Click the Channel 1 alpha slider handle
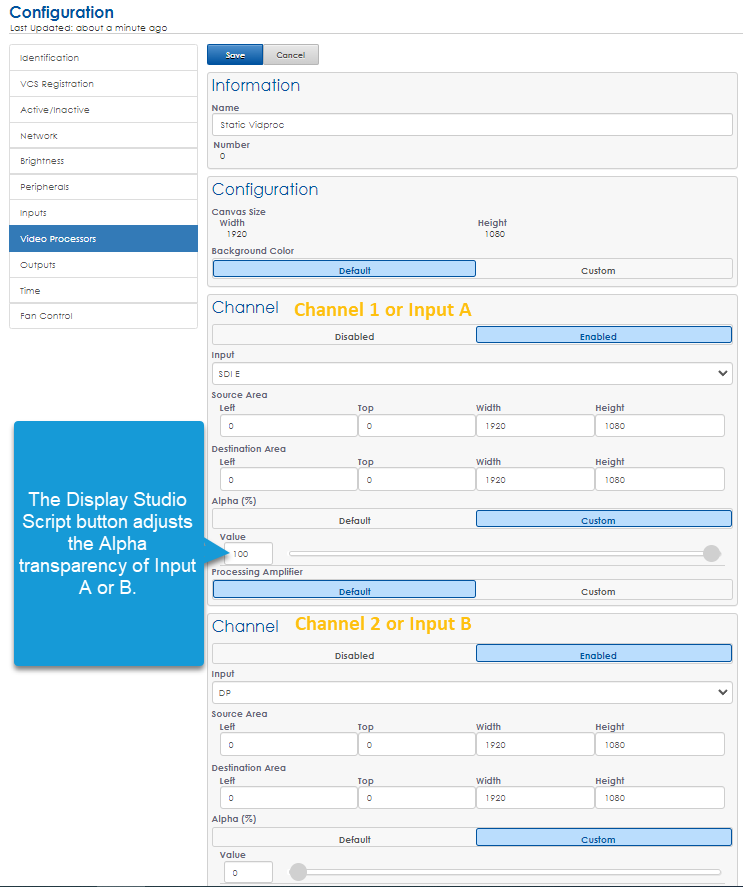The image size is (743, 887). (711, 554)
